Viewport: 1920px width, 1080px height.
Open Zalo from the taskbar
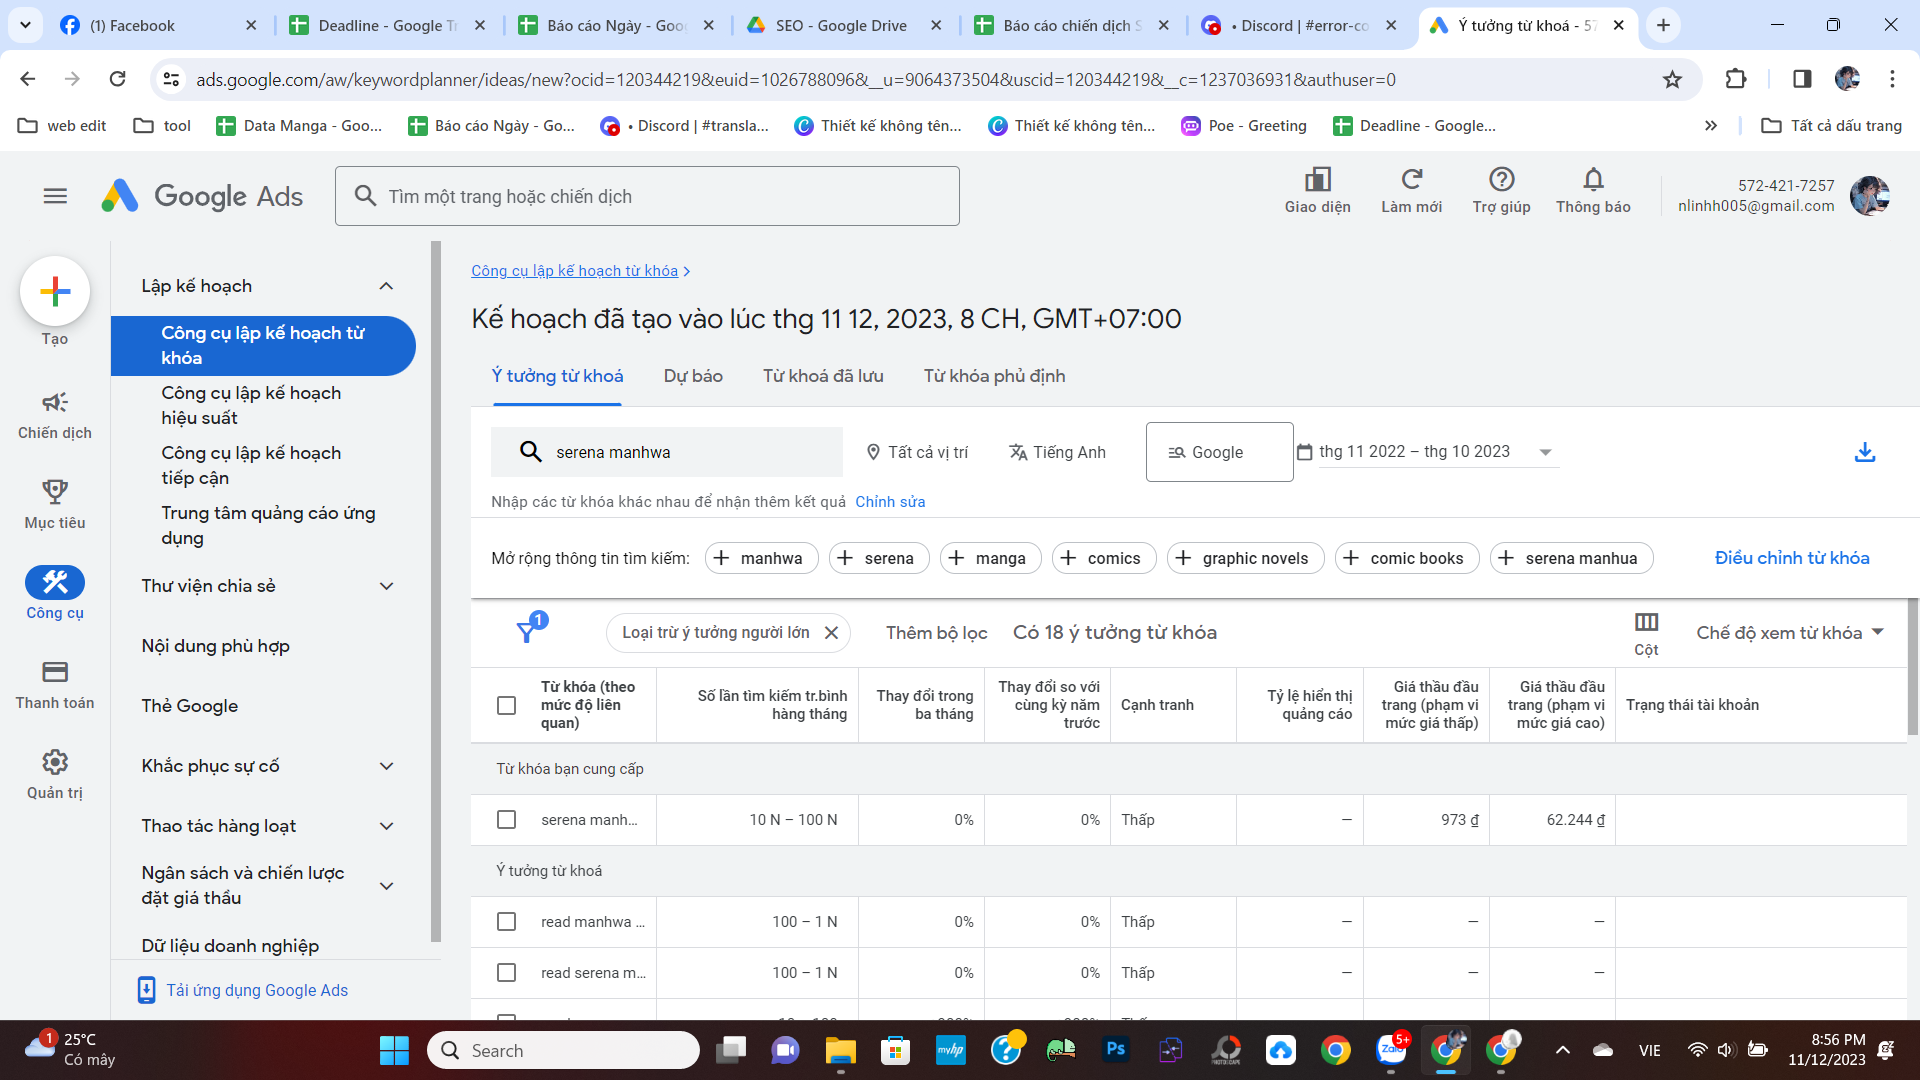pyautogui.click(x=1391, y=1050)
